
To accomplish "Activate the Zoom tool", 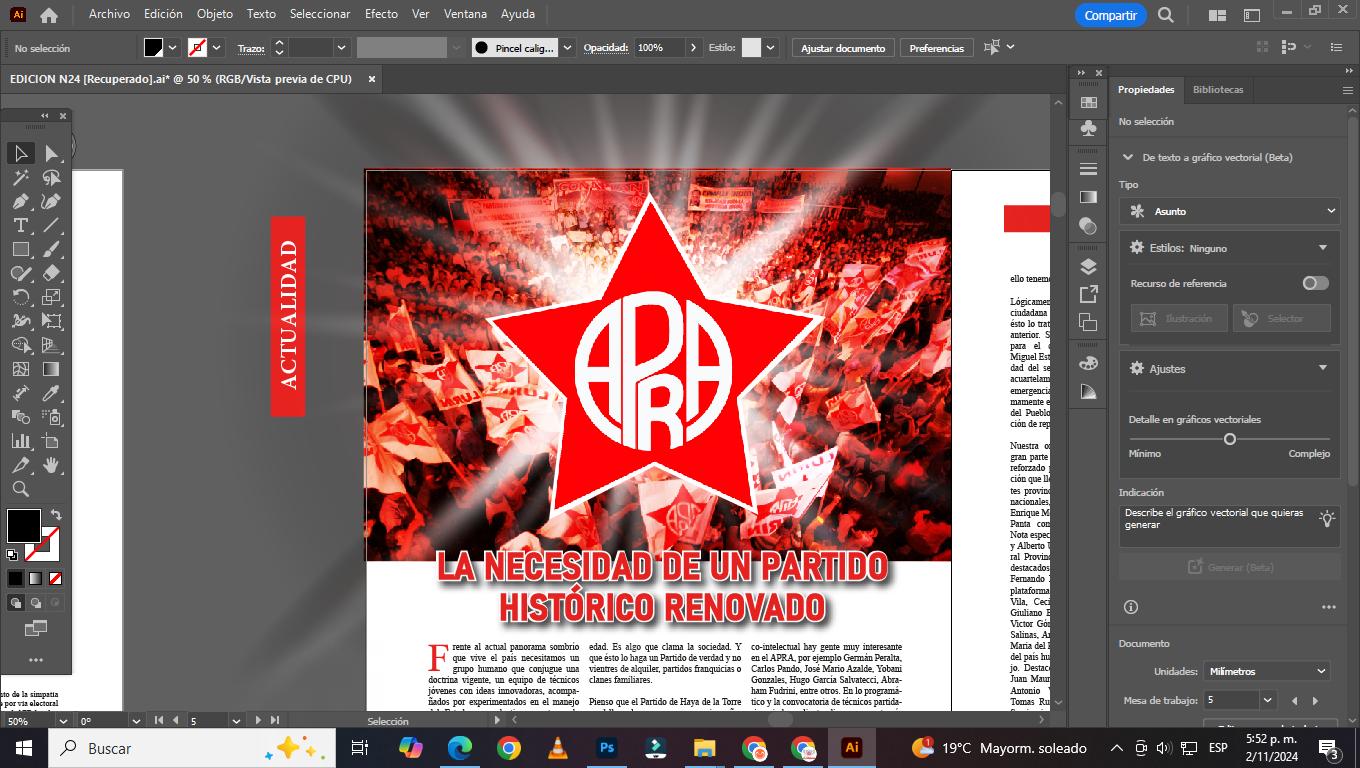I will [20, 489].
